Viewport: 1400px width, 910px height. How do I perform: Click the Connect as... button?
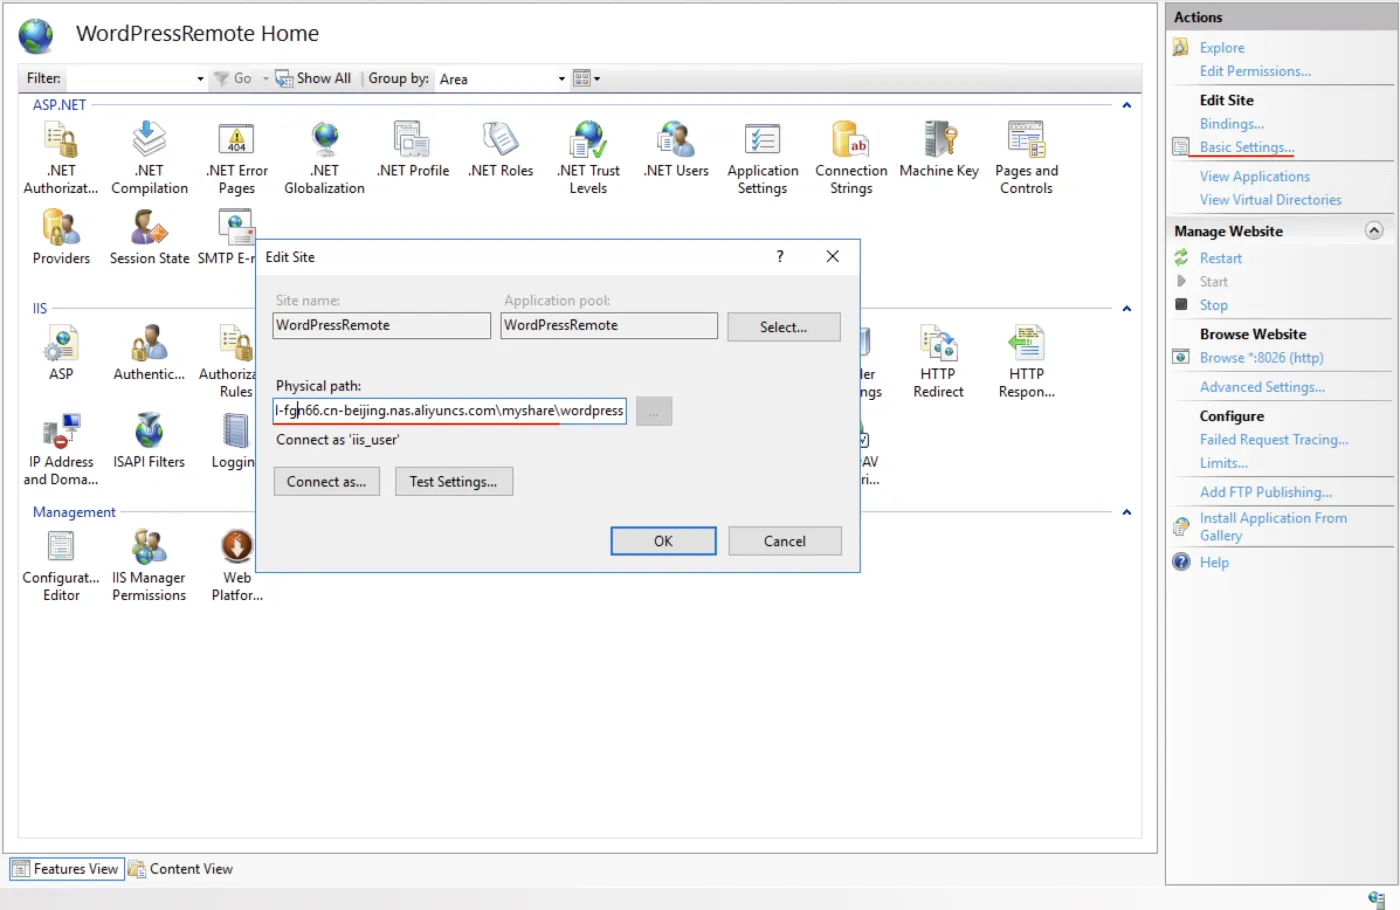(x=327, y=482)
